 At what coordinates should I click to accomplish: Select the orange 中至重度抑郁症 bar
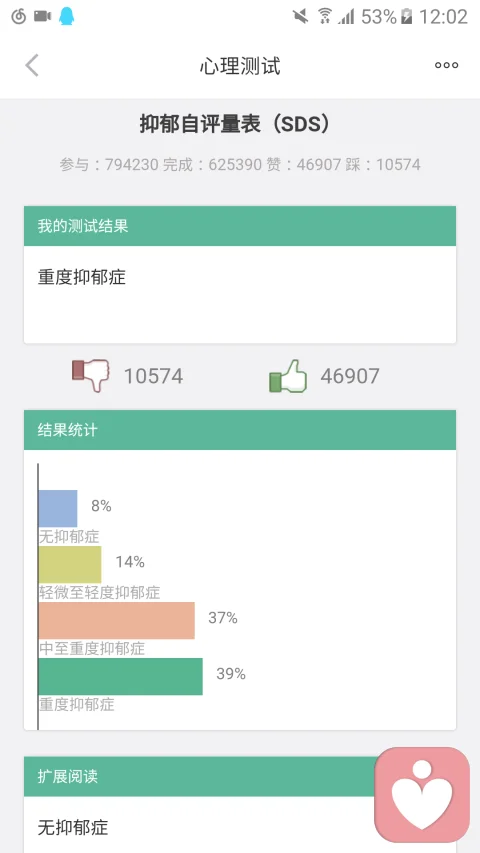[116, 620]
